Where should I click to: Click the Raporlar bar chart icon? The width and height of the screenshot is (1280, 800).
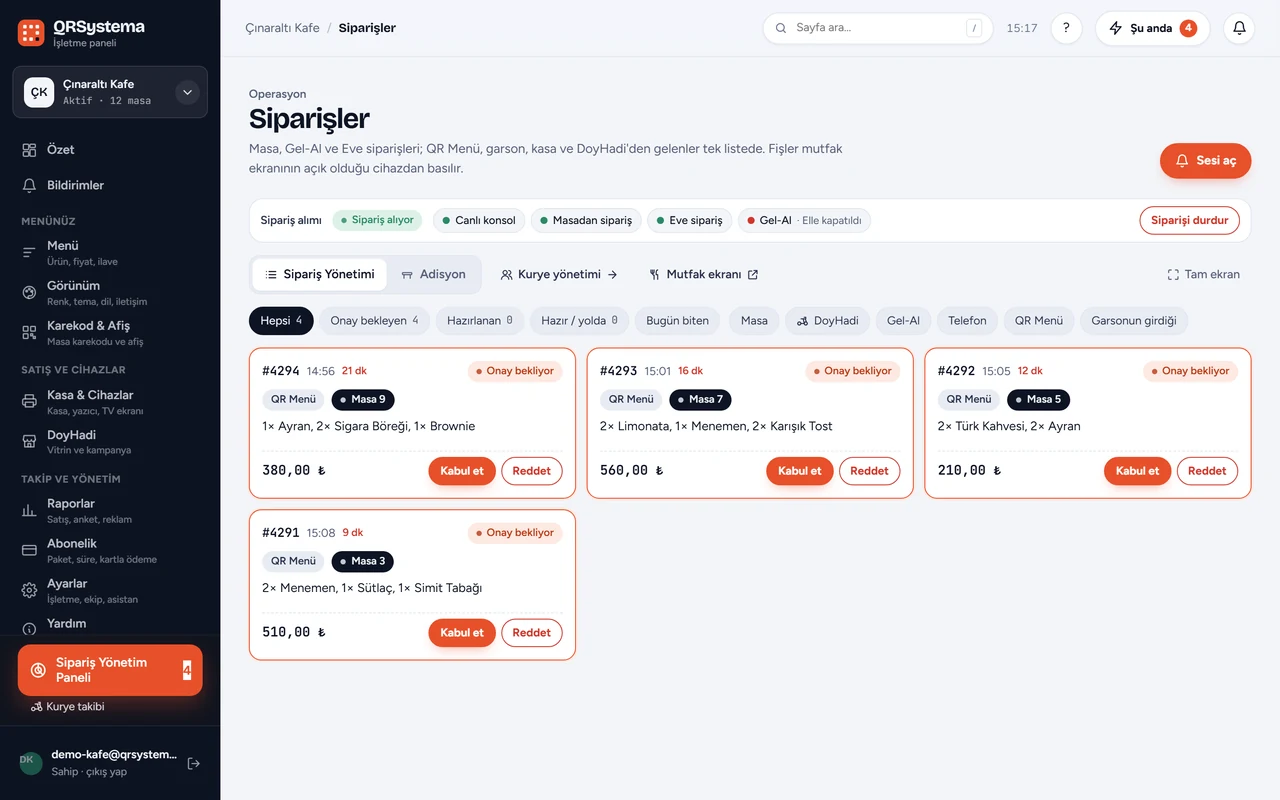click(29, 510)
